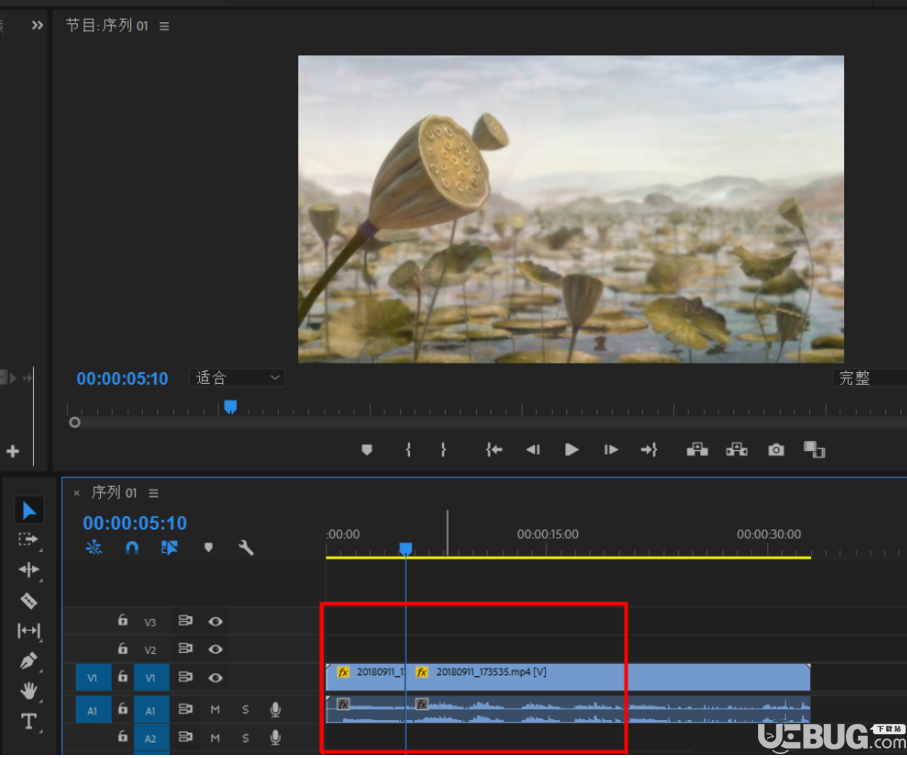Screen dimensions: 907x758
Task: Click timeline timecode 00:00:05:10
Action: tap(135, 523)
